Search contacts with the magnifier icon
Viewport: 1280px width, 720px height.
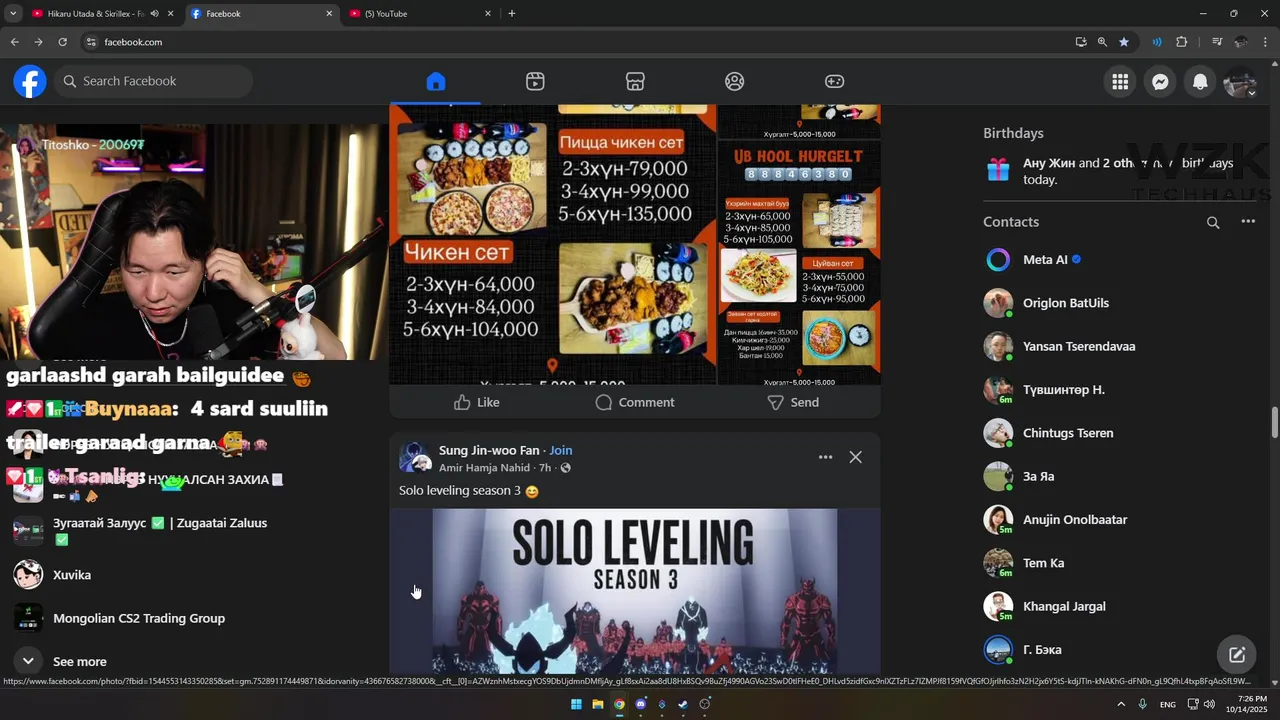point(1213,223)
